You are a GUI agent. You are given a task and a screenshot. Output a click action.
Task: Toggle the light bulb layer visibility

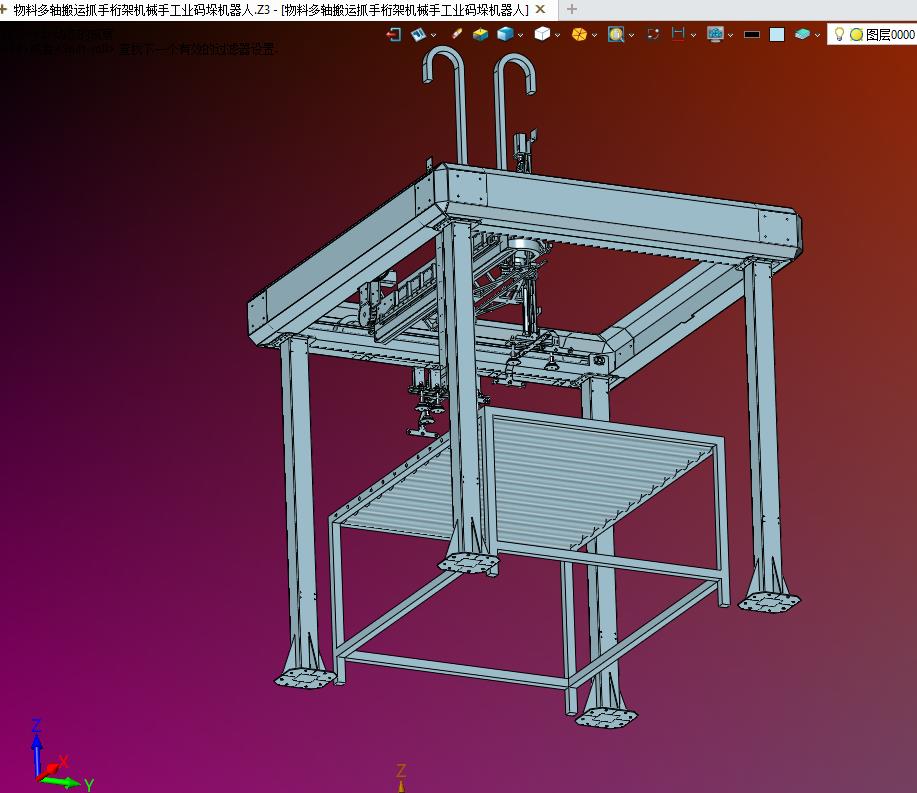[839, 35]
